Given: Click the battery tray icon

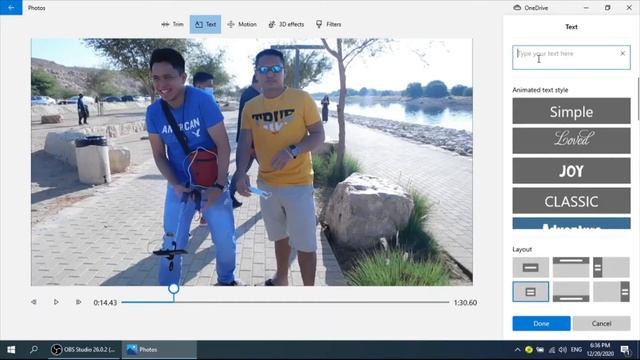Looking at the screenshot, I should 540,350.
